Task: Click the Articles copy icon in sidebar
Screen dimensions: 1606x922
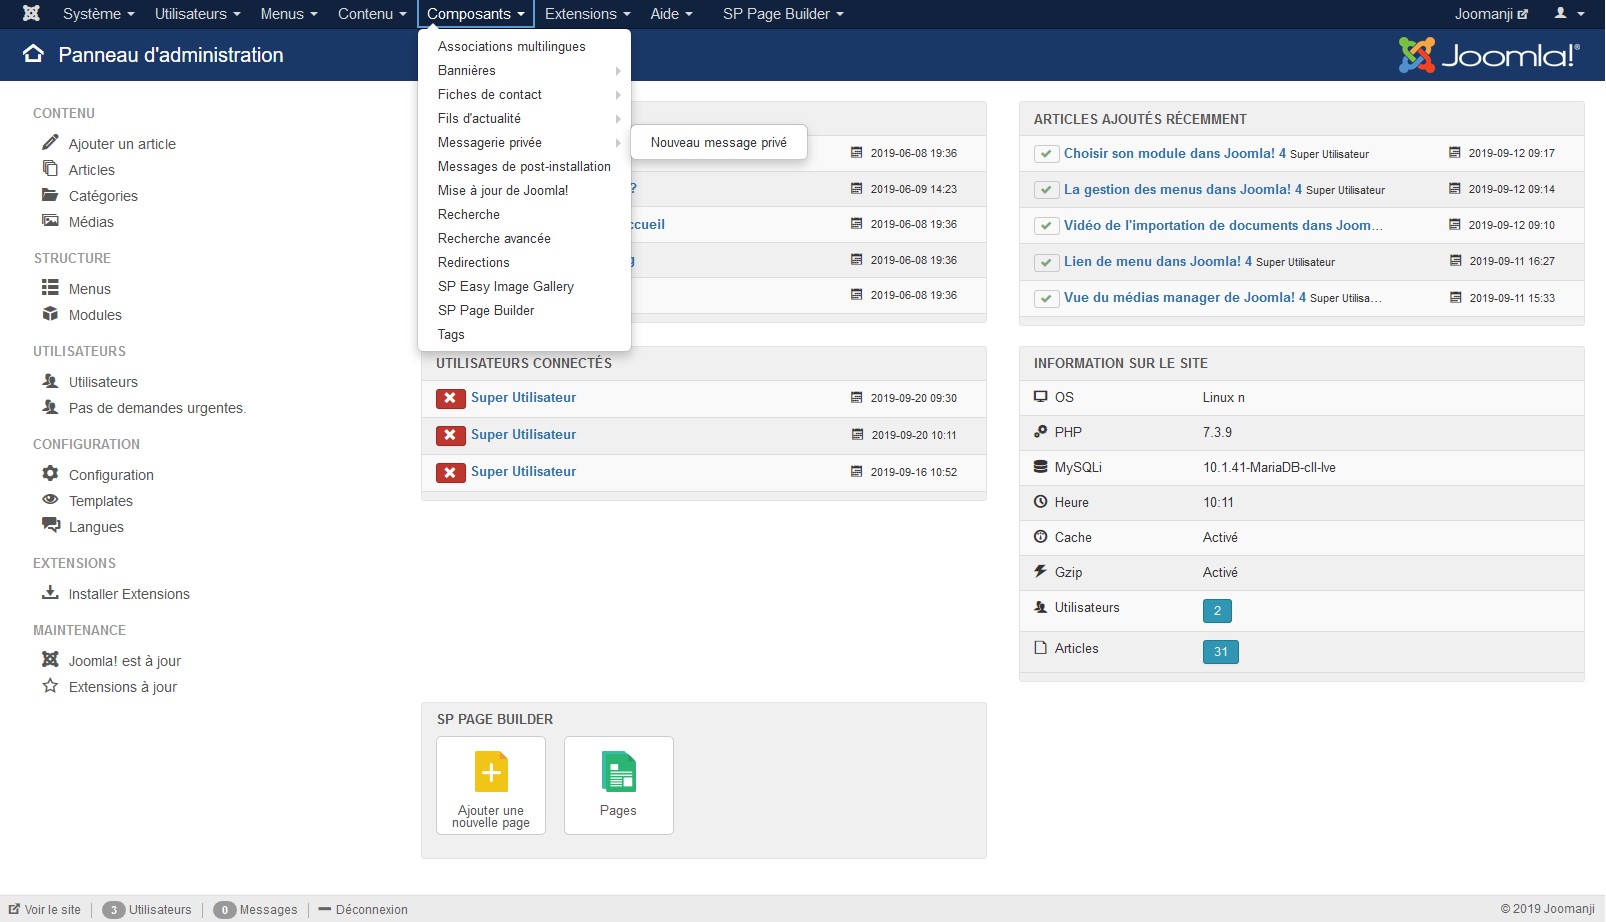Action: click(50, 168)
